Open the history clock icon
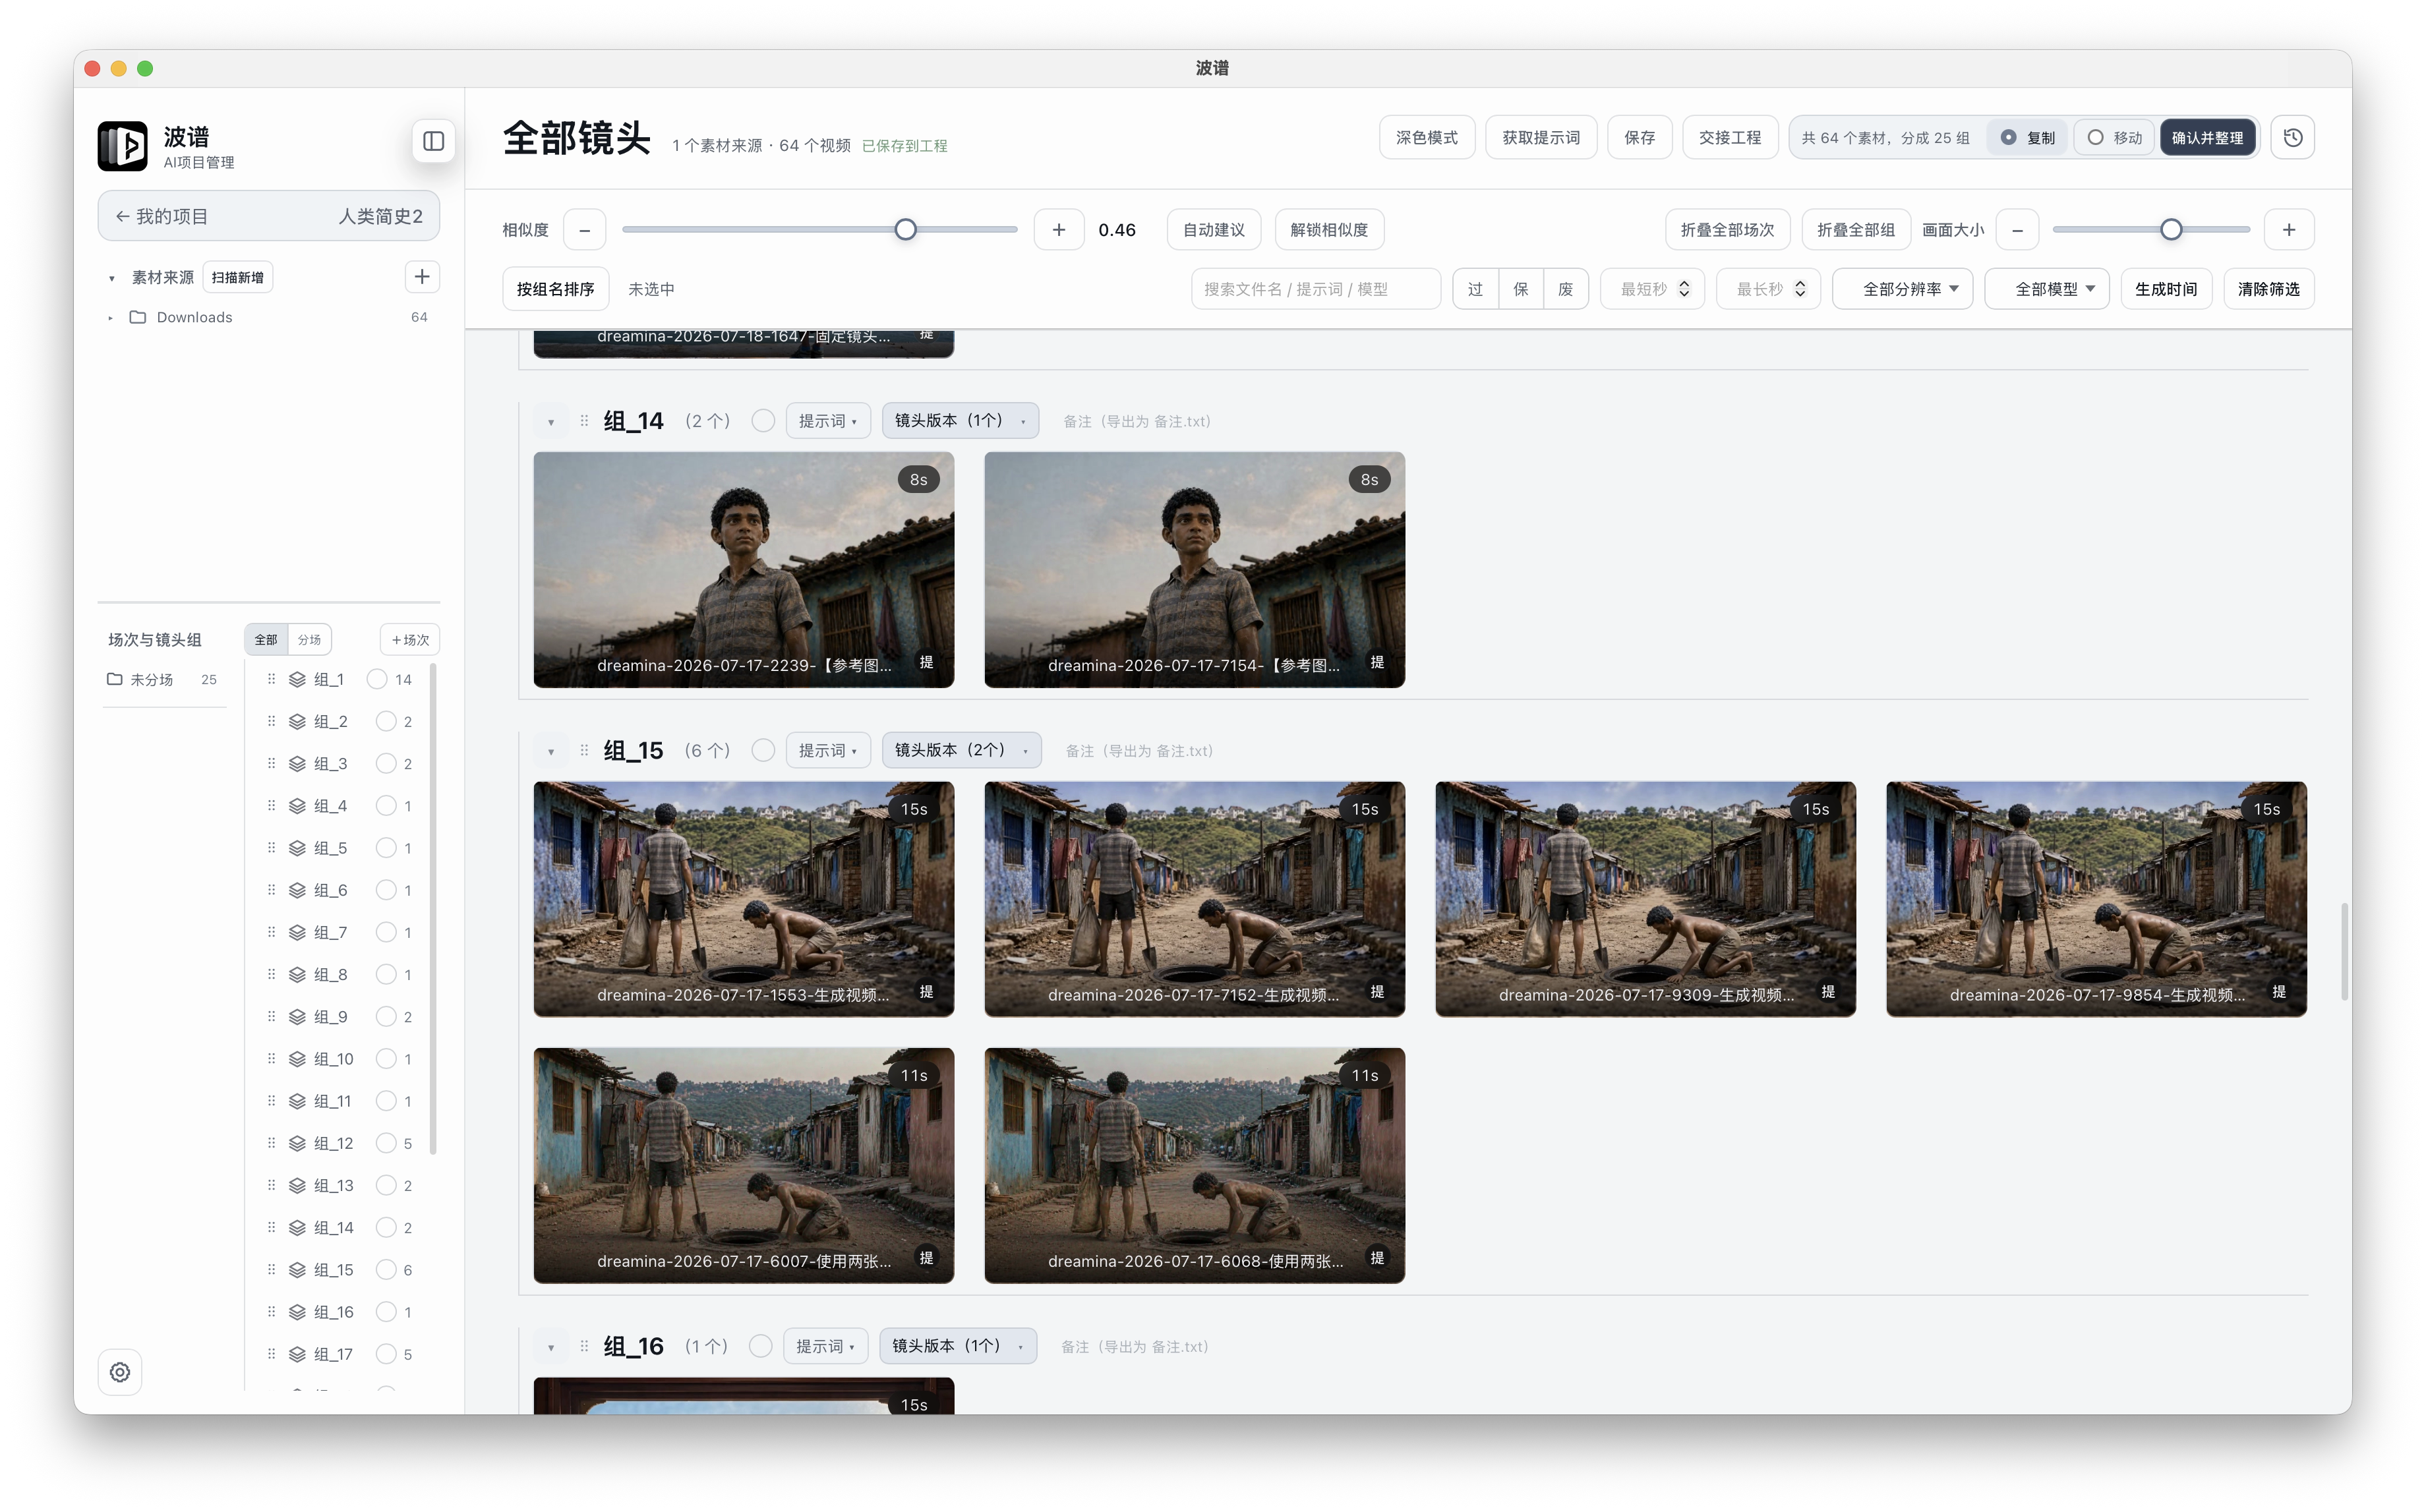This screenshot has width=2426, height=1512. point(2293,138)
